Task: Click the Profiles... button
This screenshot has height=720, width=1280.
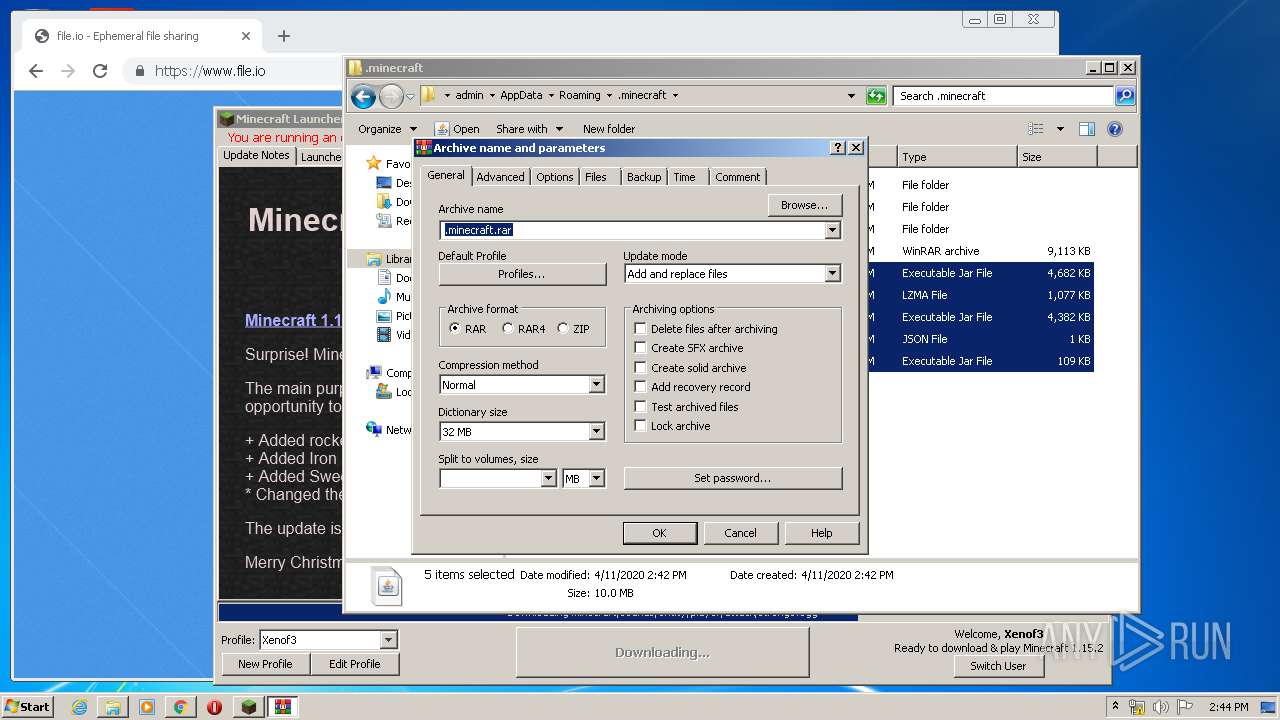Action: click(522, 274)
